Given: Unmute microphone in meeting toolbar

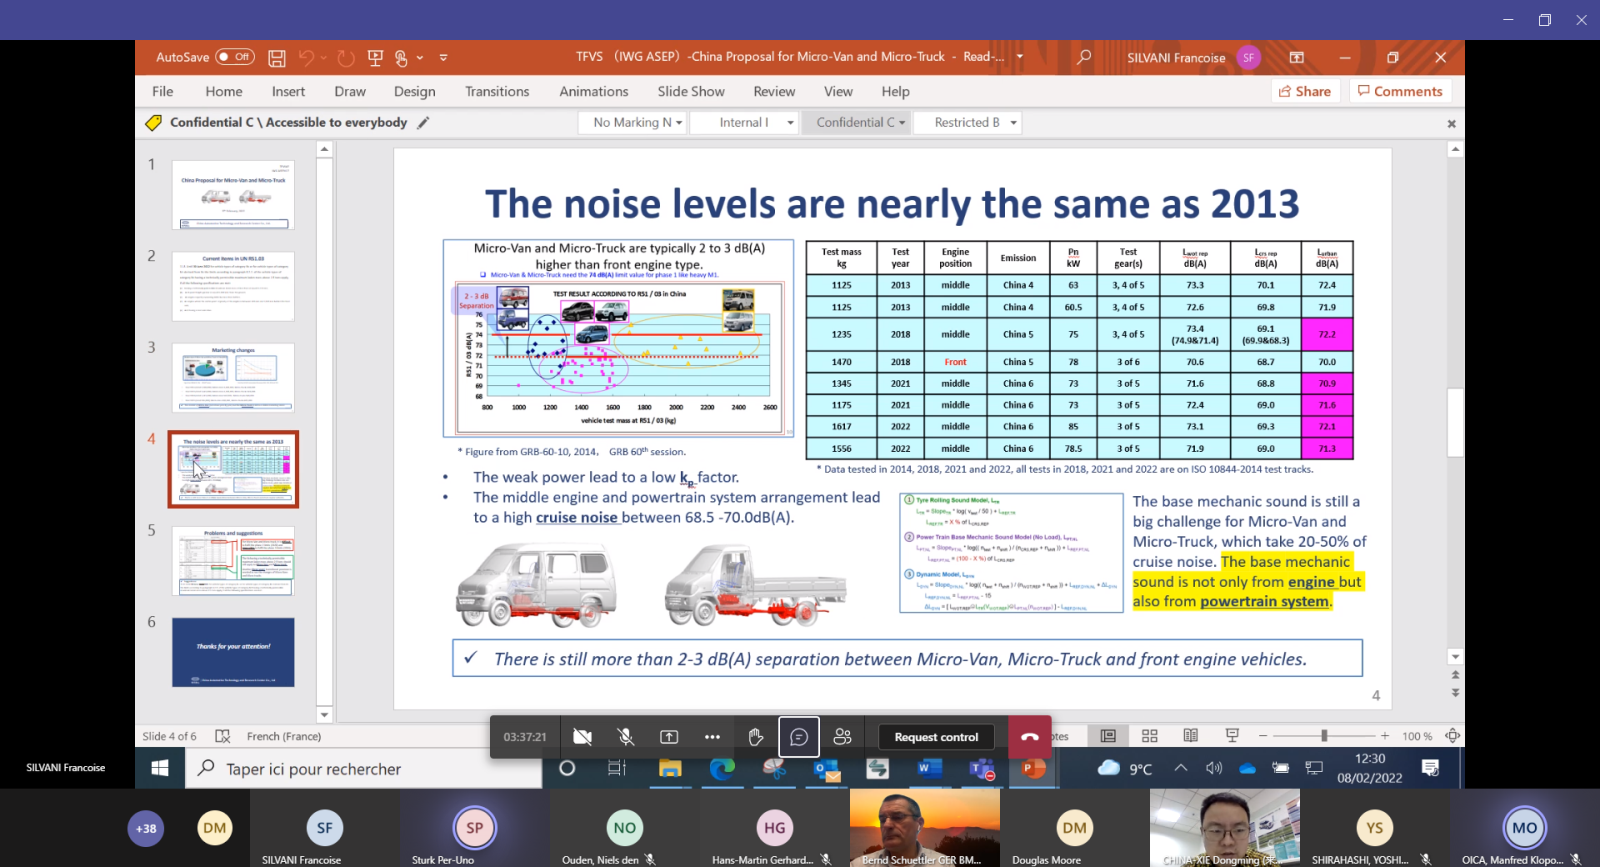Looking at the screenshot, I should click(x=626, y=737).
